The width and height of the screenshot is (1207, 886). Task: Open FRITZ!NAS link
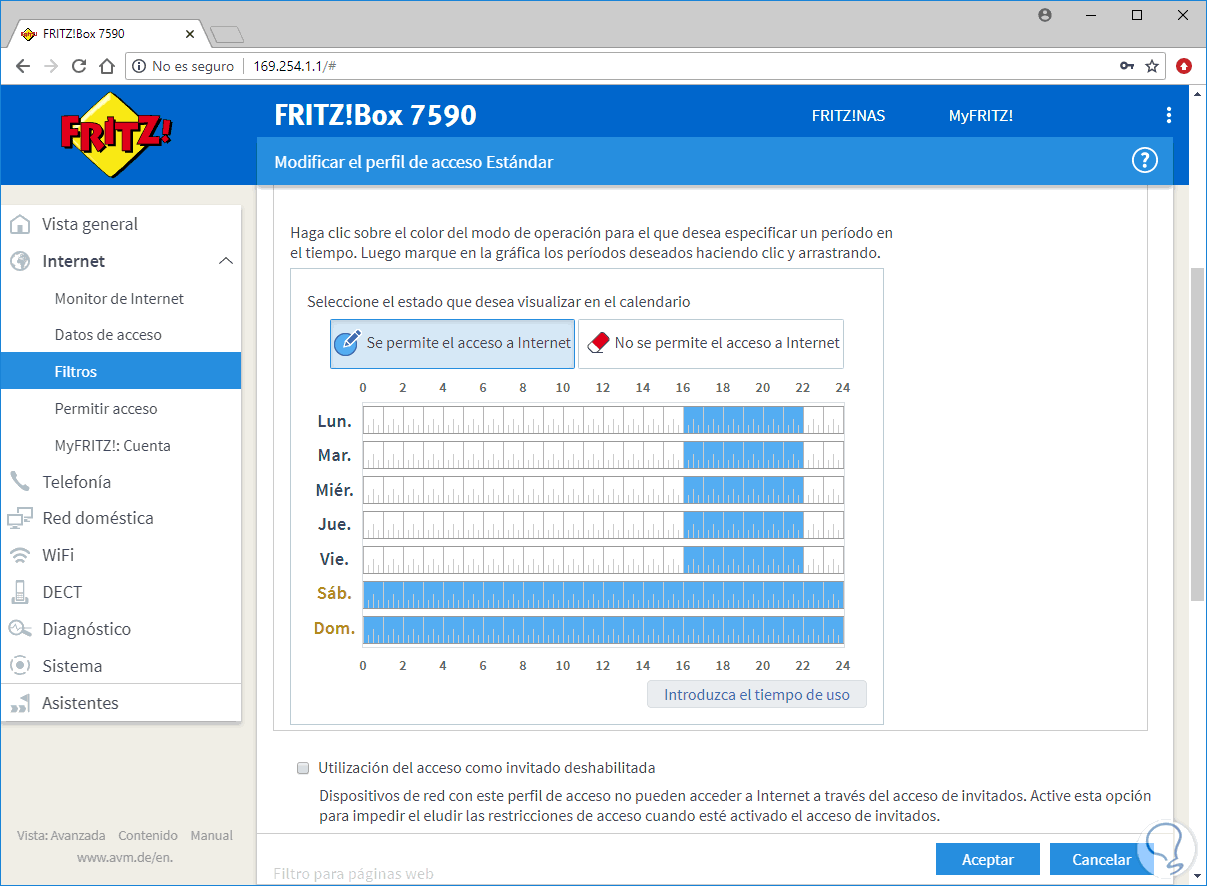point(848,115)
